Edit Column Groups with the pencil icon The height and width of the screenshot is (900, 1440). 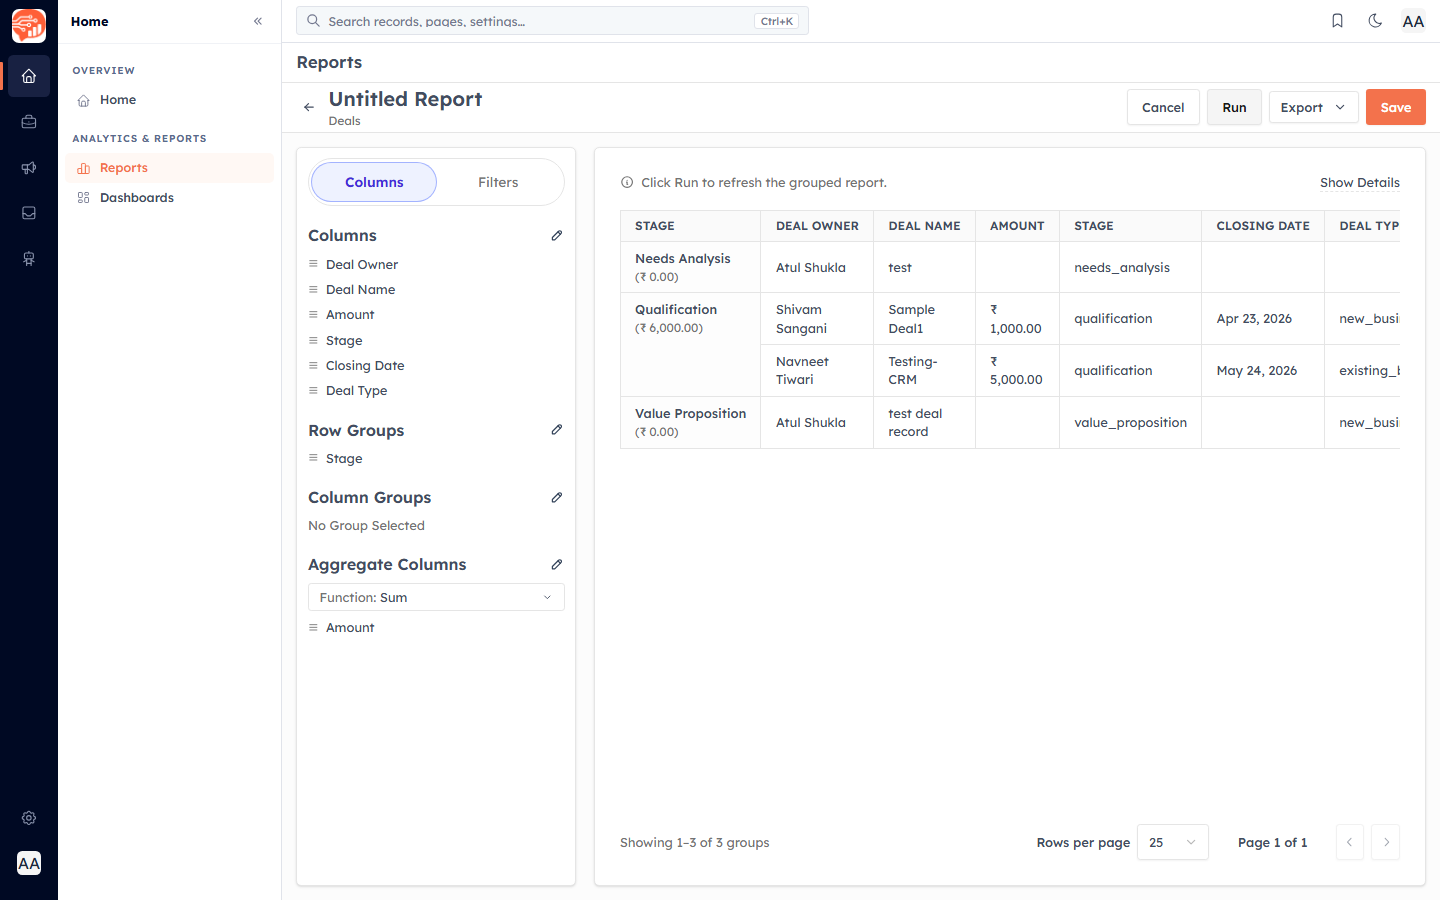[557, 497]
